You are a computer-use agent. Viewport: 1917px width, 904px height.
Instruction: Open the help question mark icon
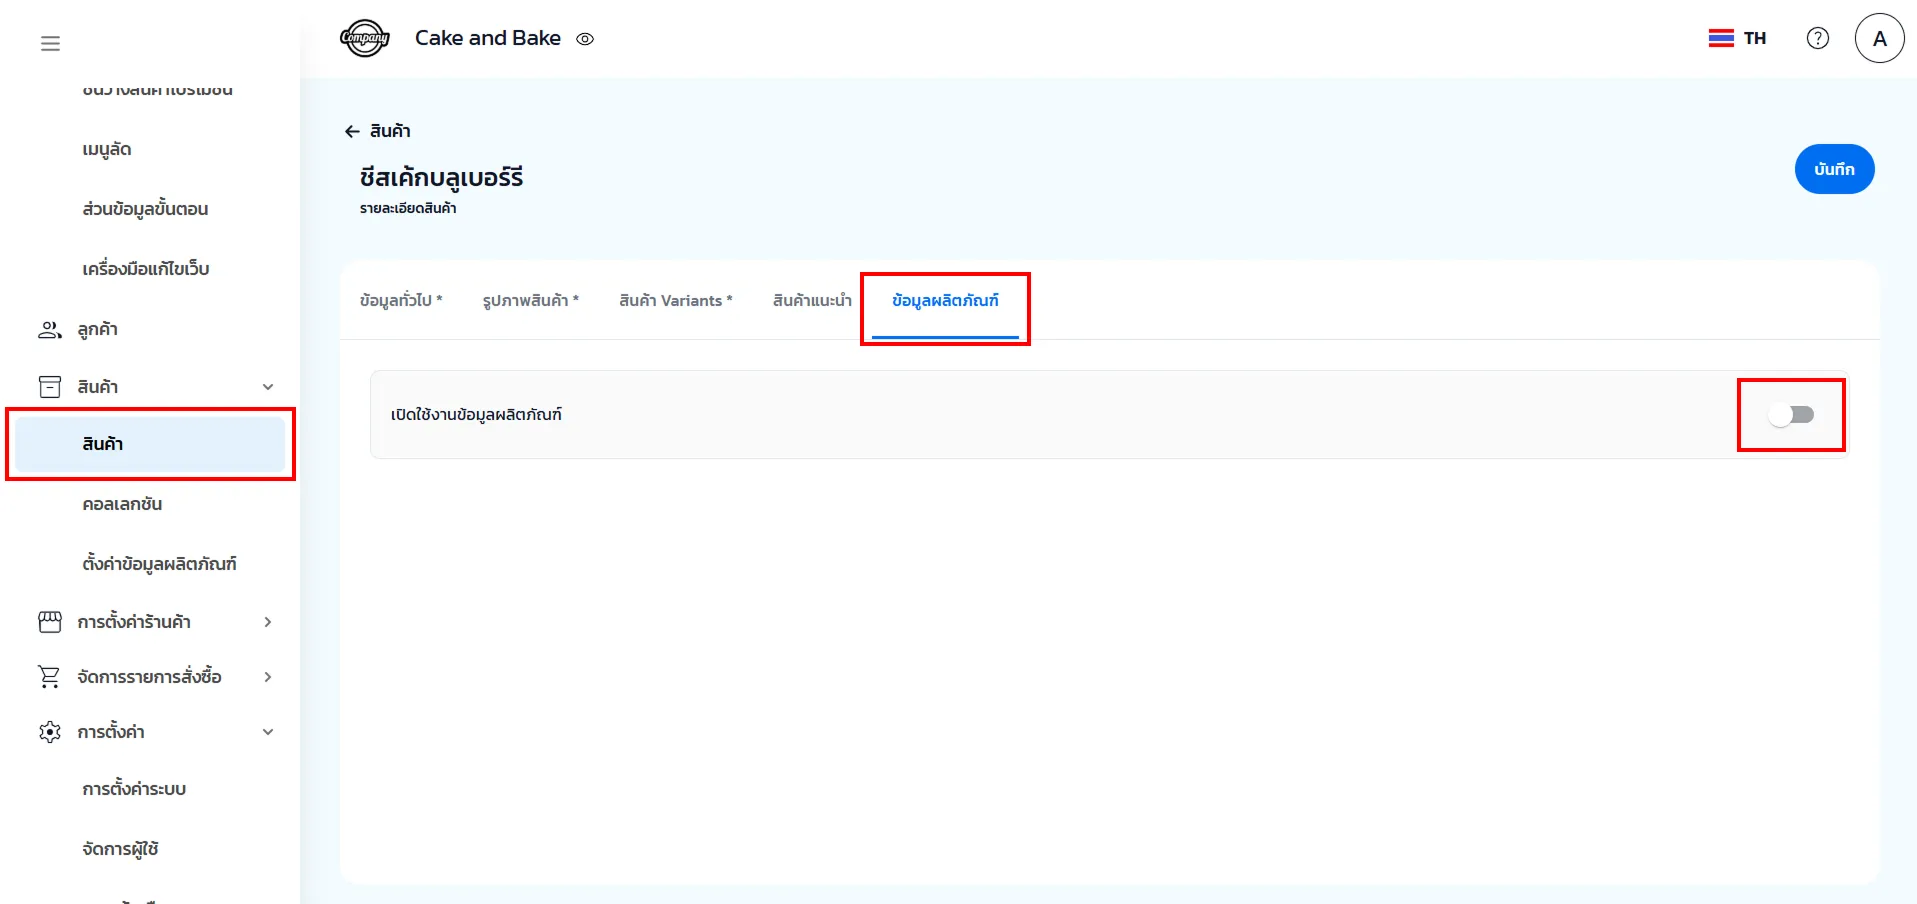1817,38
